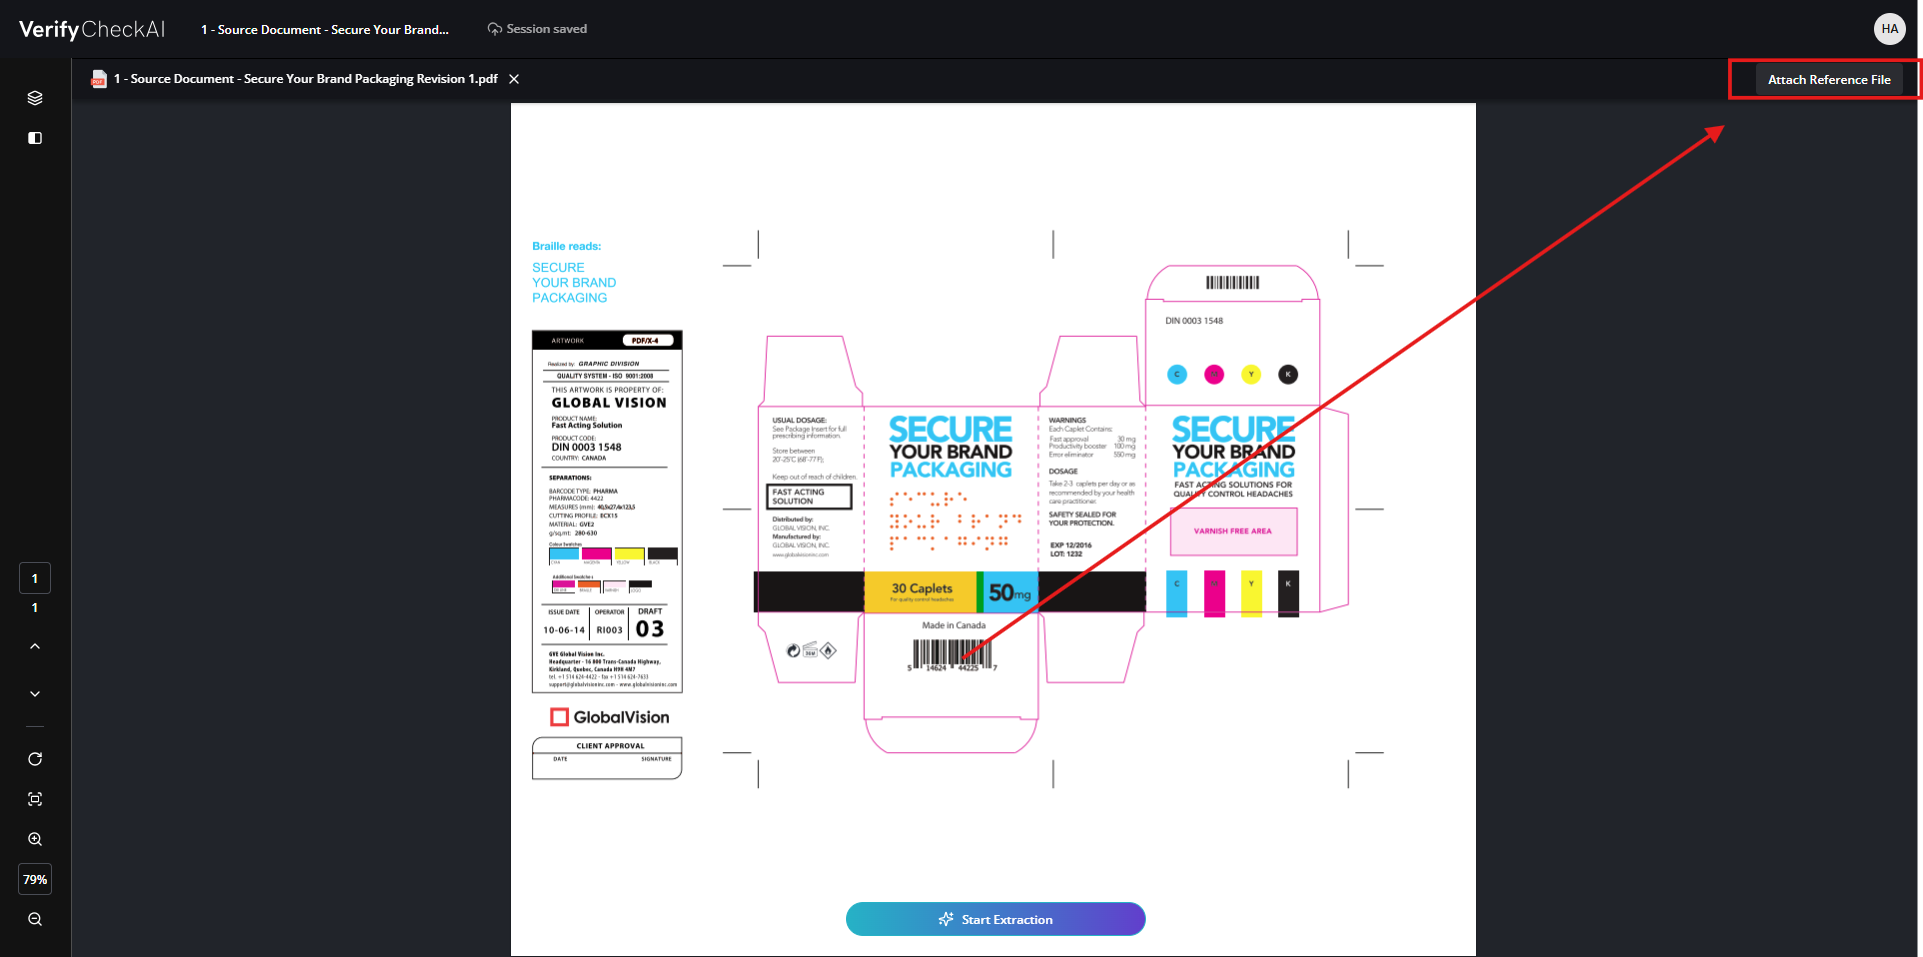Open the HA user avatar menu

coord(1889,29)
